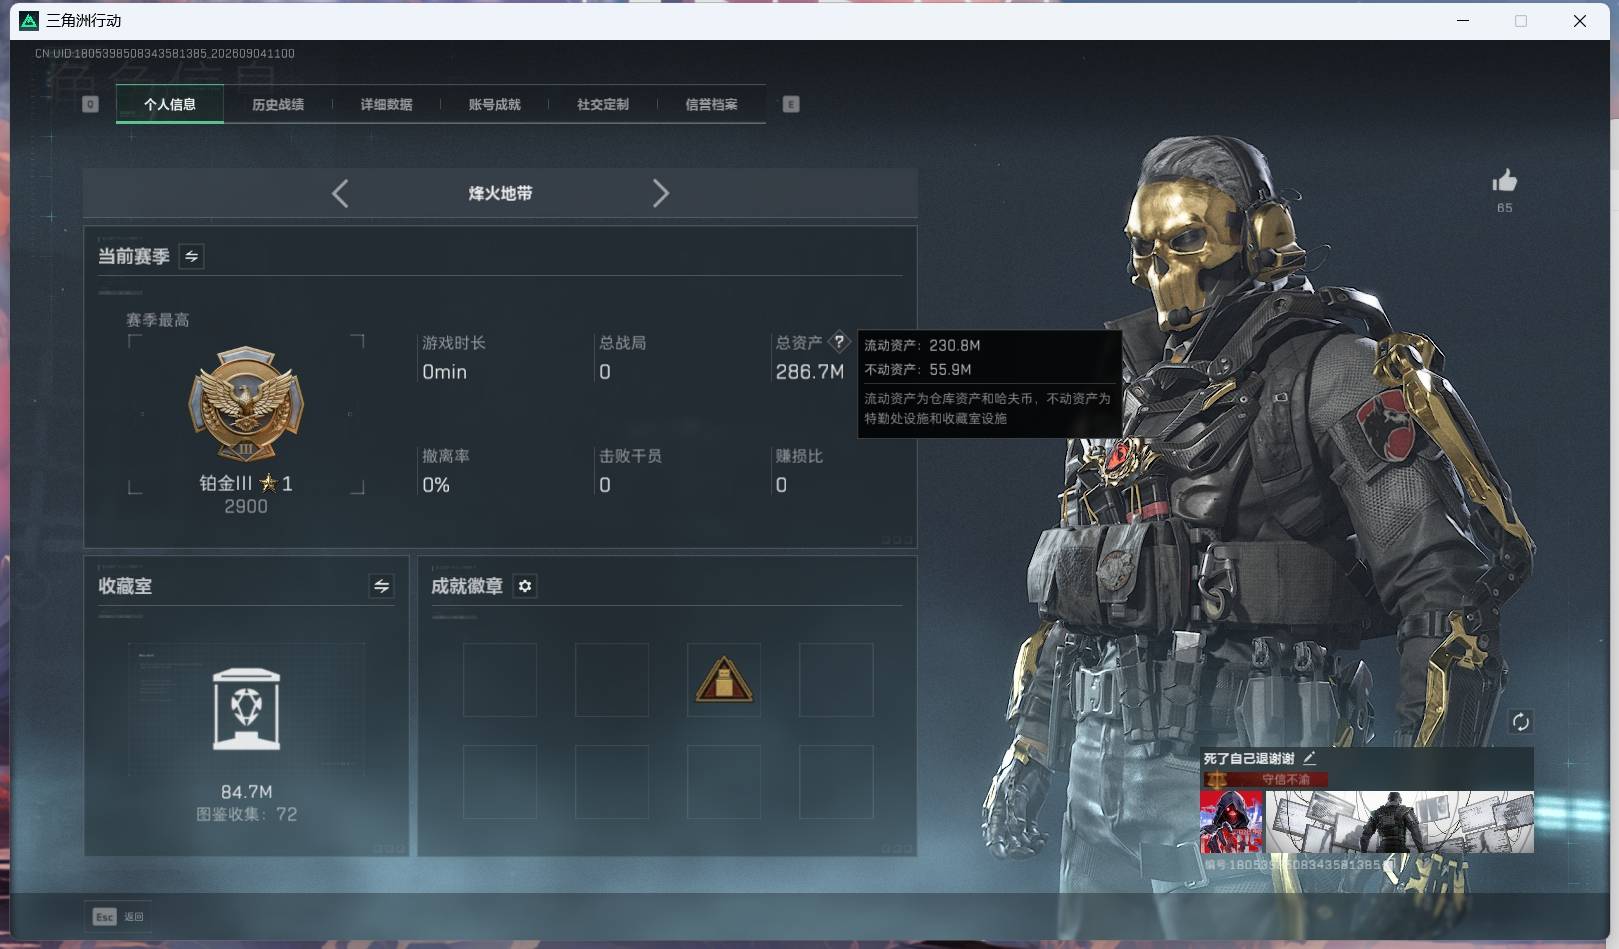Click the rotate character refresh icon
Screen dimensions: 1619x949
click(1520, 722)
